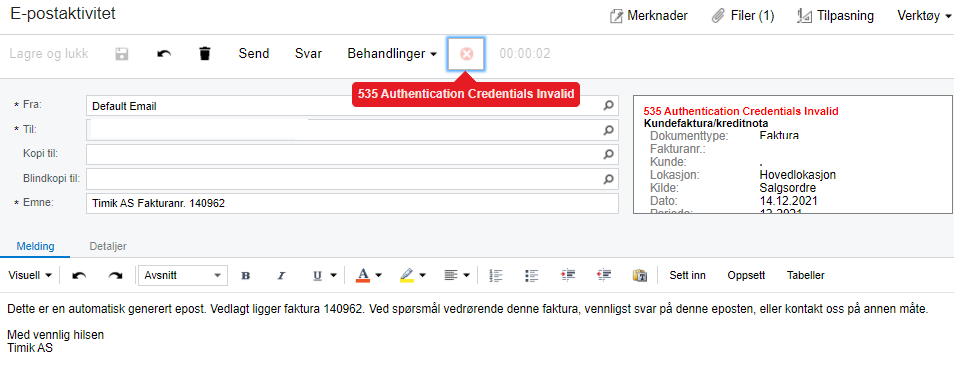Open Merknader notes

[649, 16]
